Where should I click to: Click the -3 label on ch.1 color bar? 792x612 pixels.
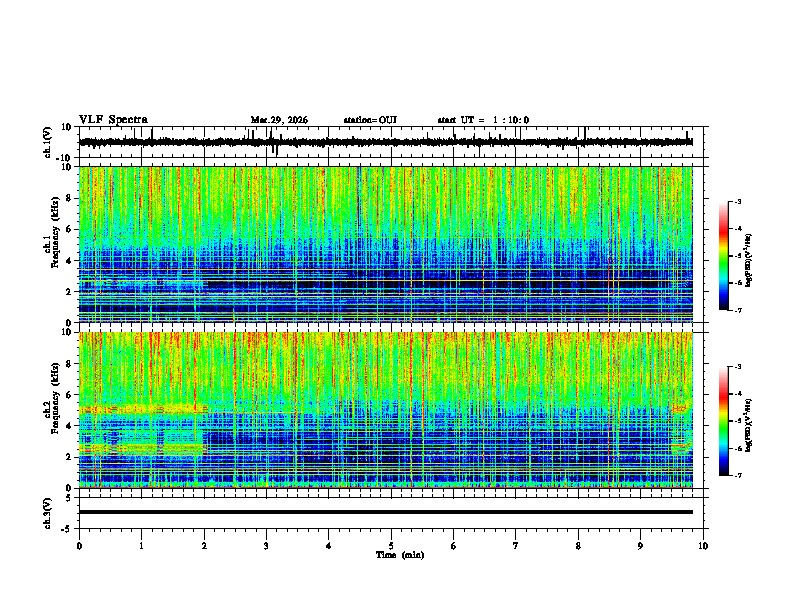pyautogui.click(x=738, y=202)
